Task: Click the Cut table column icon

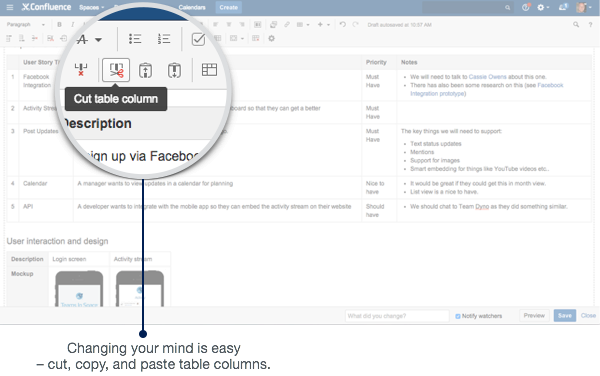Action: click(x=116, y=70)
